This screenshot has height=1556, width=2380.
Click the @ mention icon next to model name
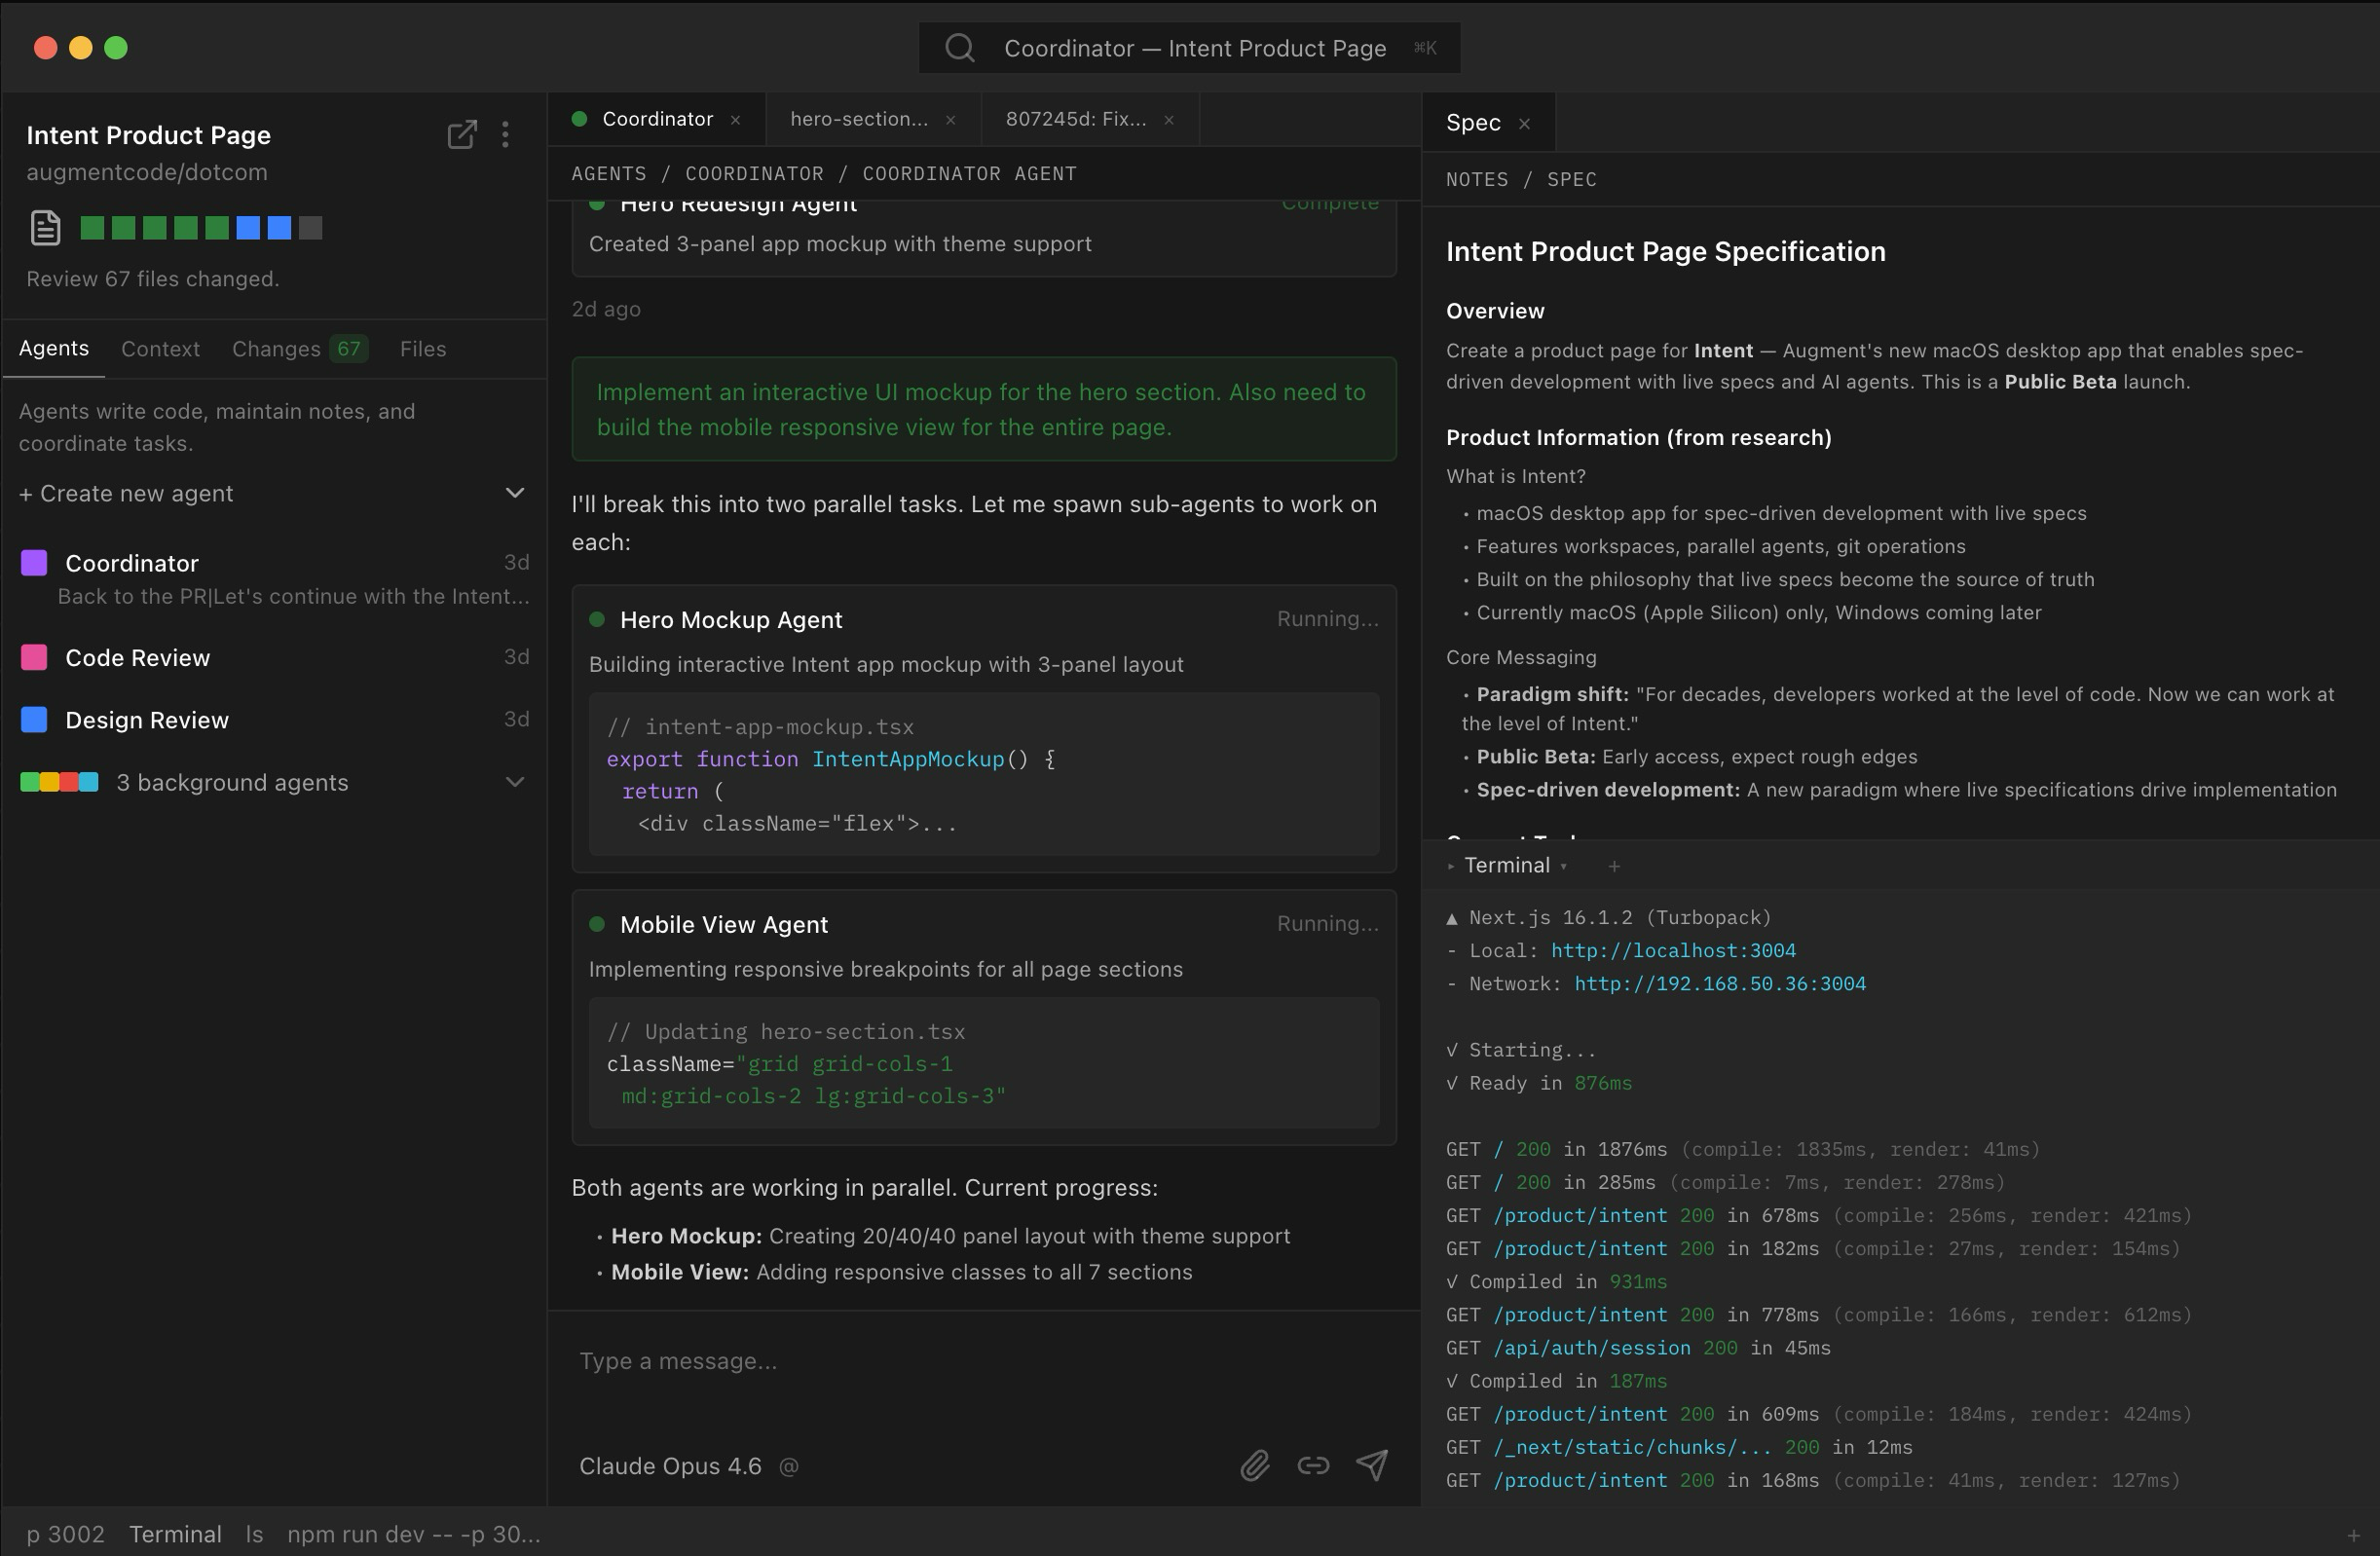(x=789, y=1467)
